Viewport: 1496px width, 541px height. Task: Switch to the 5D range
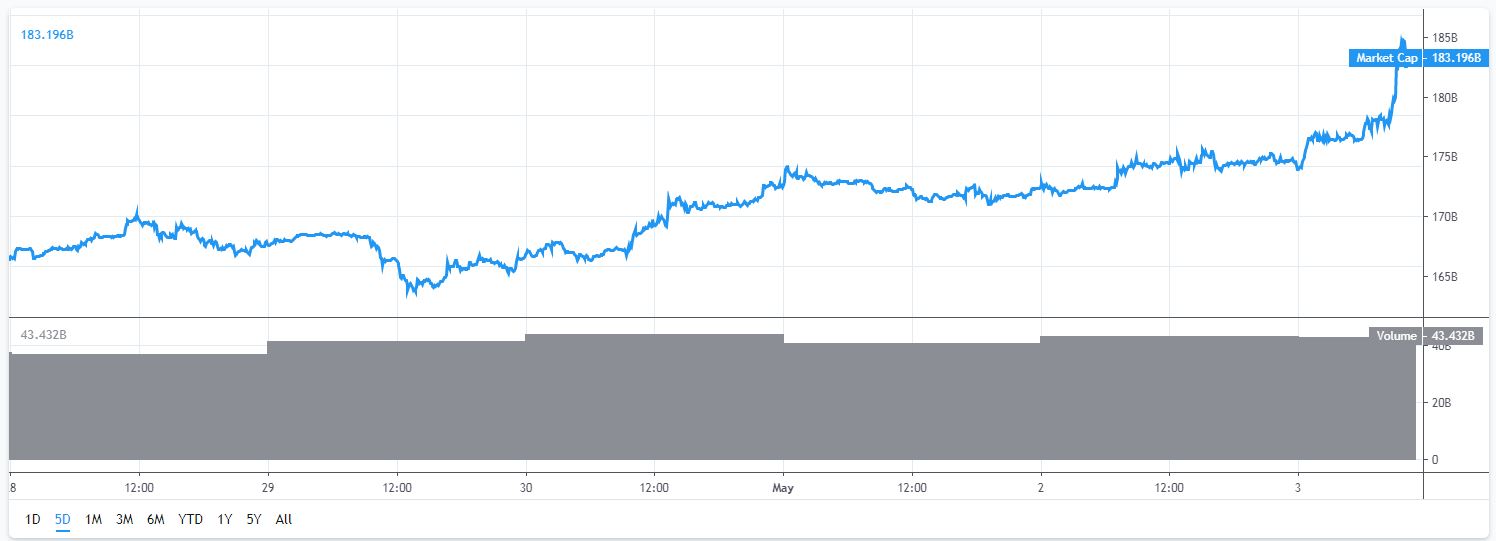click(x=63, y=519)
